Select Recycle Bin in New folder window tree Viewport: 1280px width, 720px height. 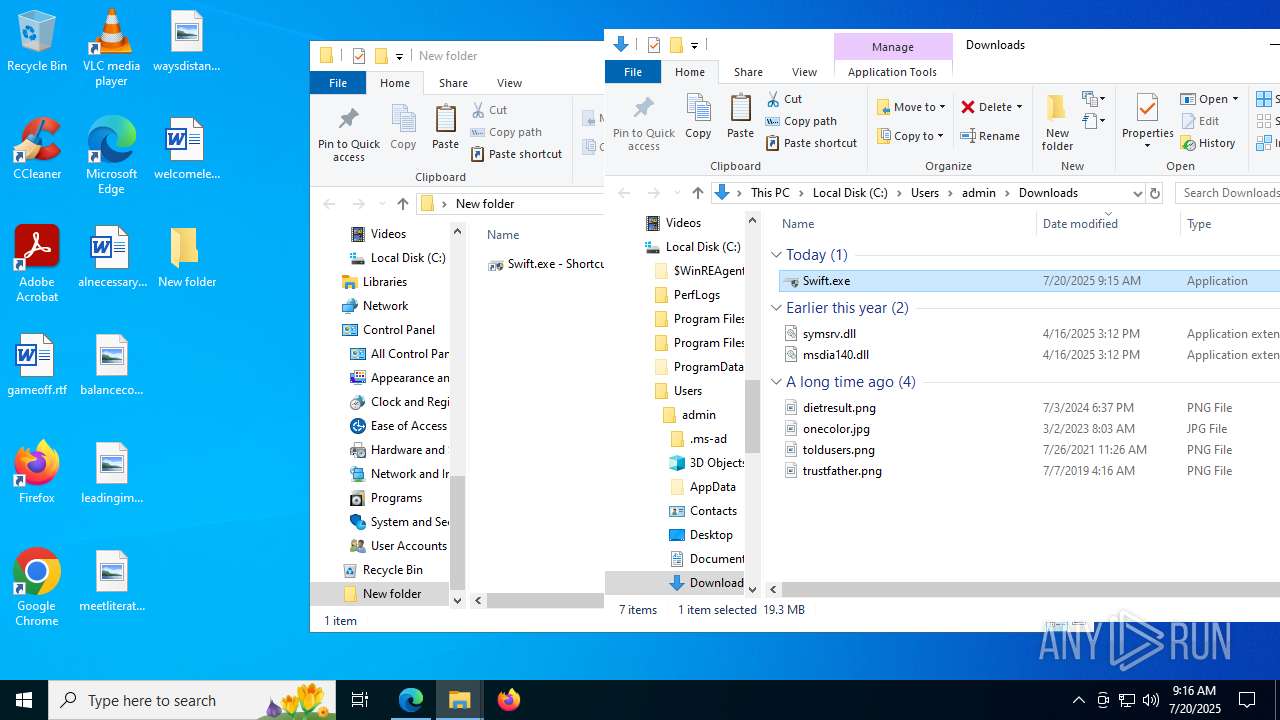[x=392, y=570]
